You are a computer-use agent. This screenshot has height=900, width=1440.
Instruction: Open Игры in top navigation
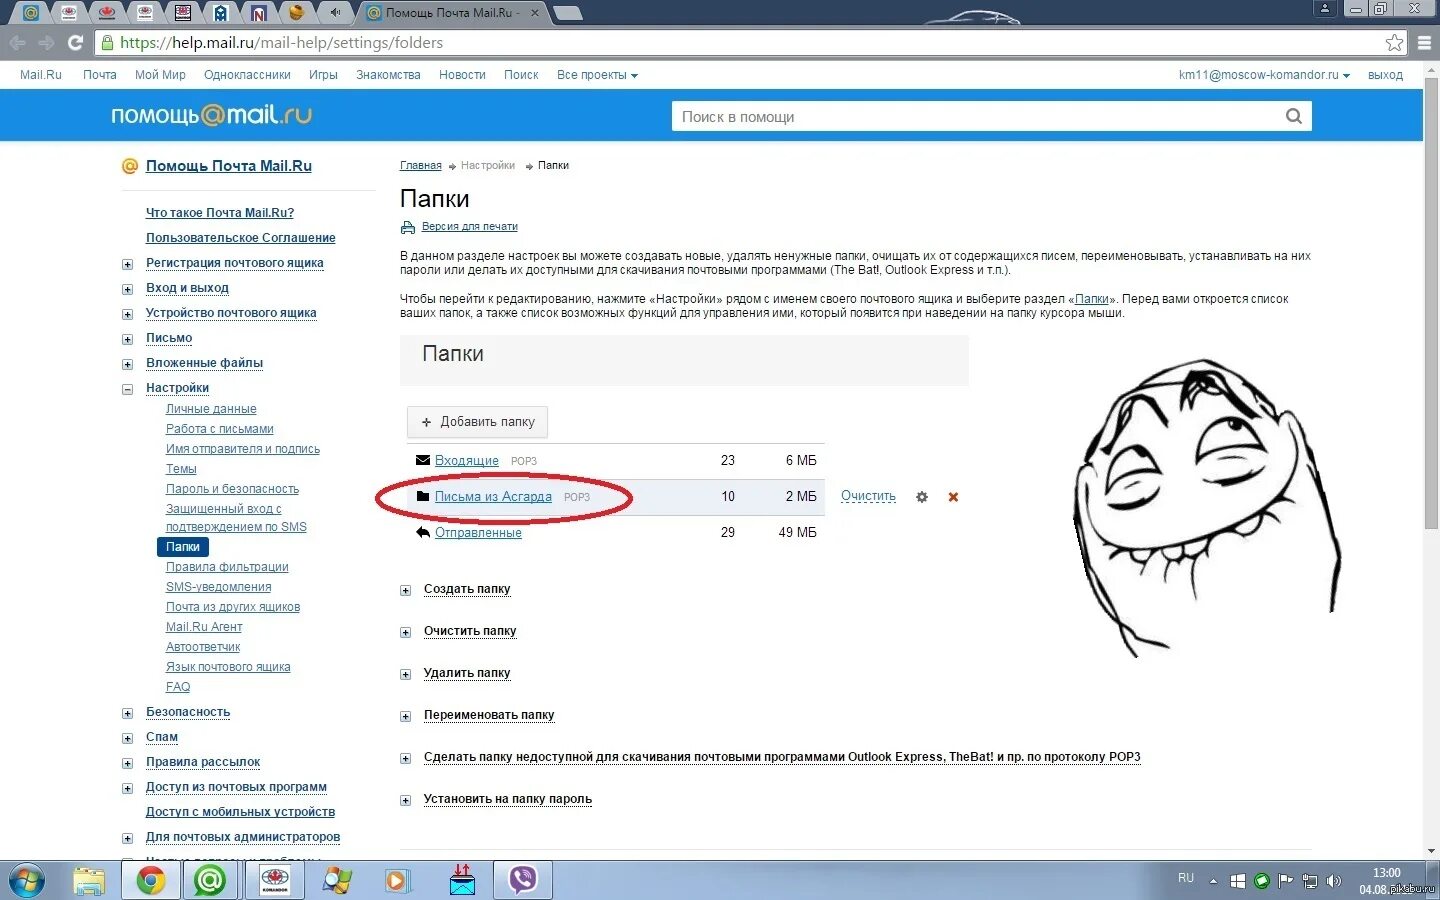pos(323,75)
